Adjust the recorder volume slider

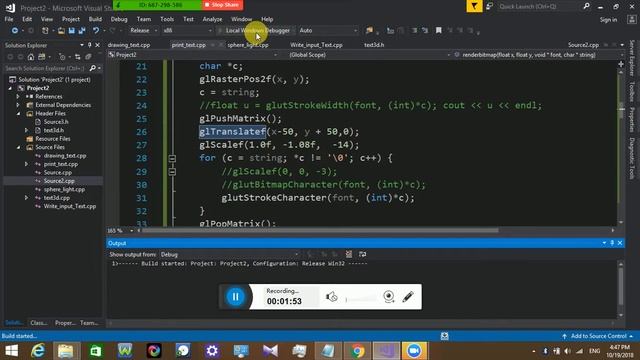pyautogui.click(x=361, y=300)
